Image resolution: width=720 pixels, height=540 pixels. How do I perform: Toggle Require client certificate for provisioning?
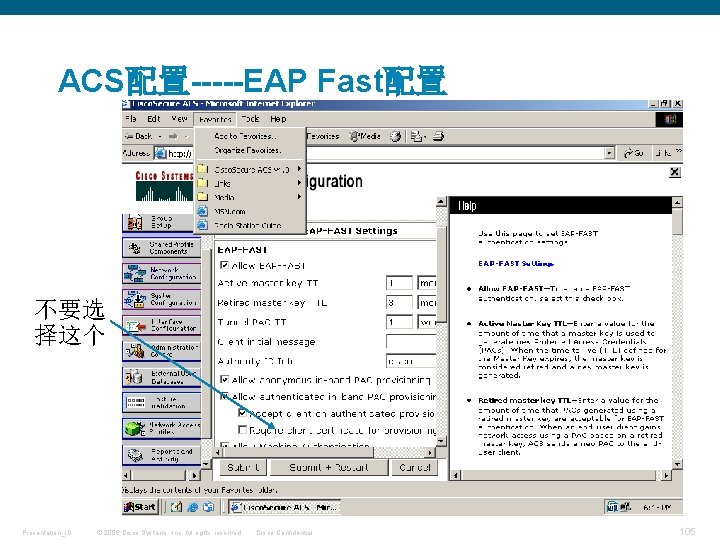[x=242, y=430]
